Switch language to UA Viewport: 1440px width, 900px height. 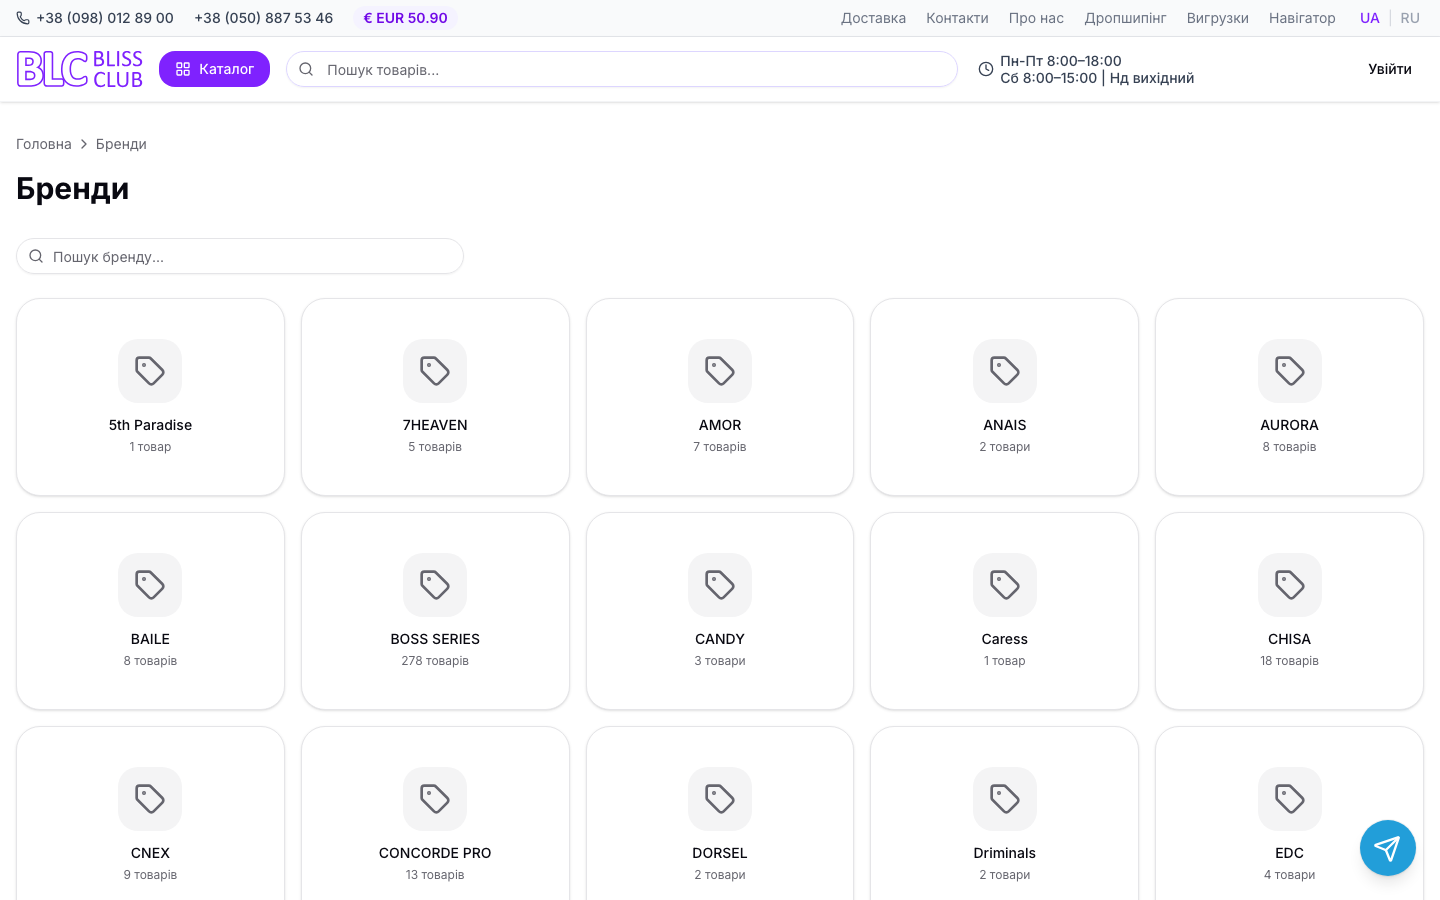point(1370,18)
